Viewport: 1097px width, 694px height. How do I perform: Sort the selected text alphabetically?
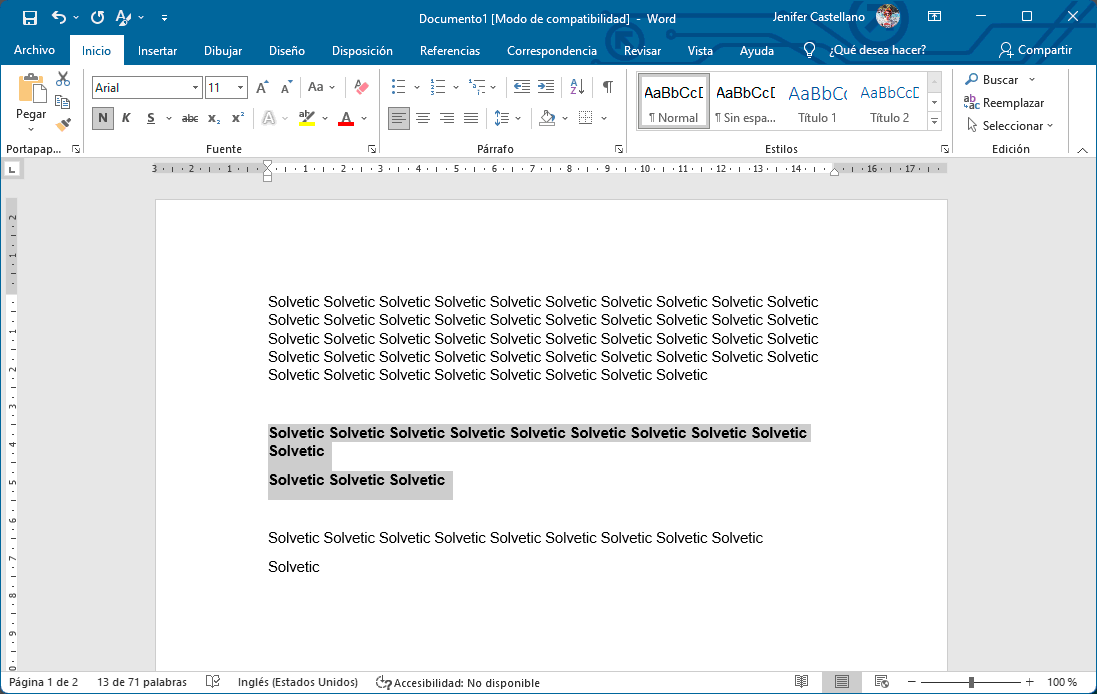(x=577, y=87)
